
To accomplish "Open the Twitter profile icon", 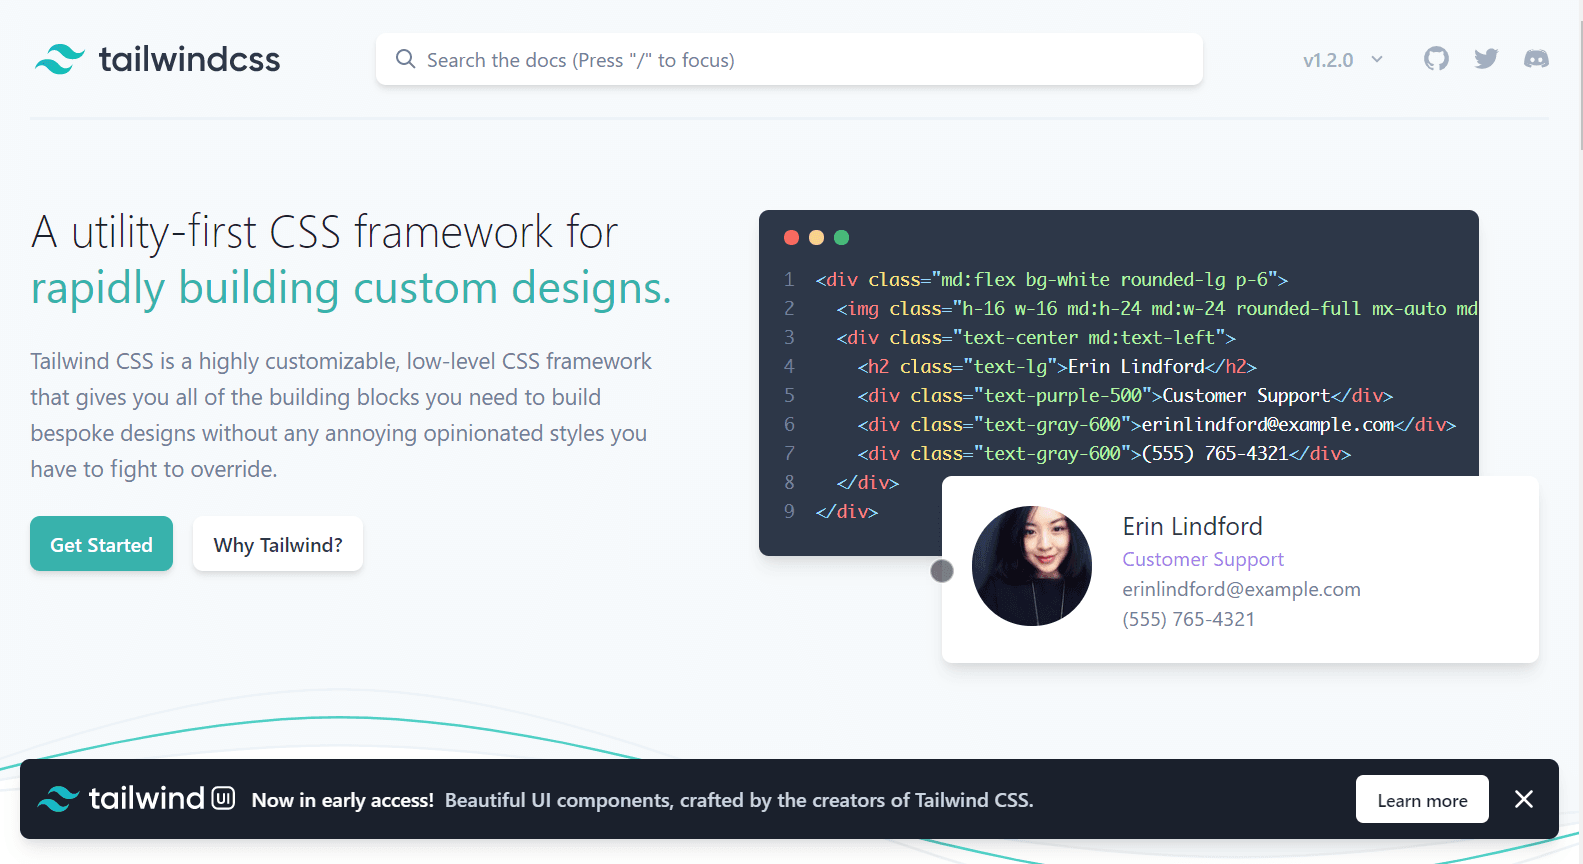I will [1486, 59].
